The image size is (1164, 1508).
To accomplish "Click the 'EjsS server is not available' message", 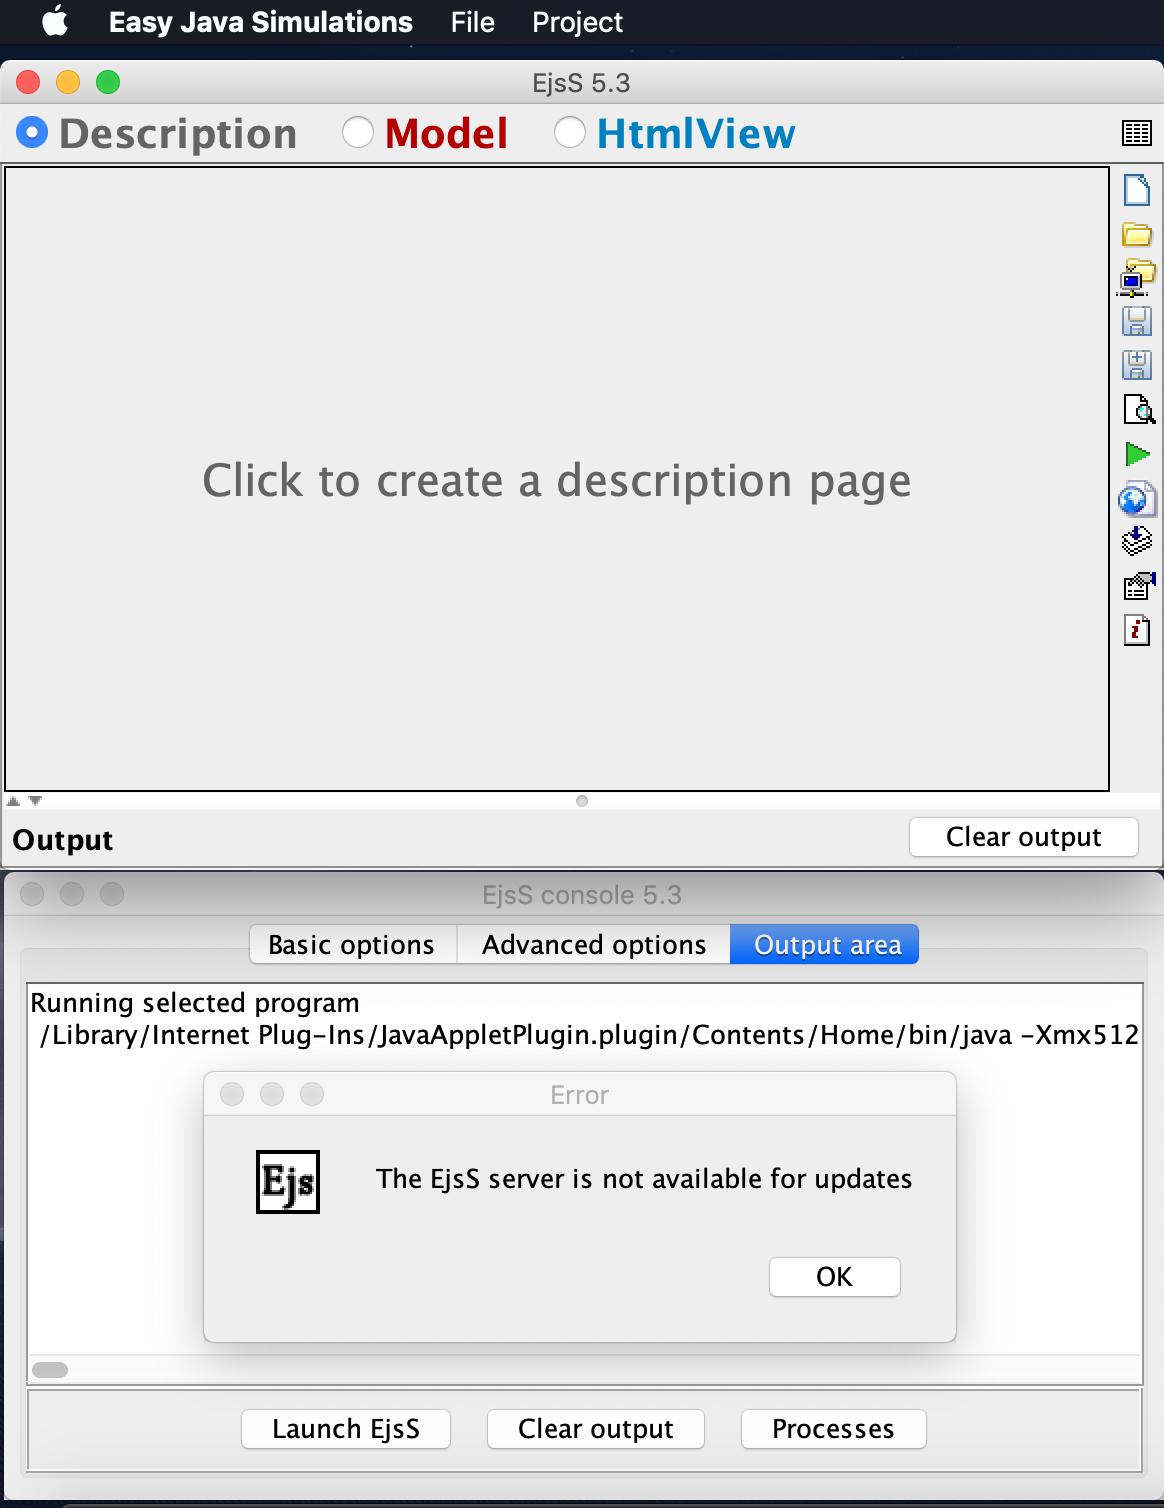I will tap(644, 1179).
